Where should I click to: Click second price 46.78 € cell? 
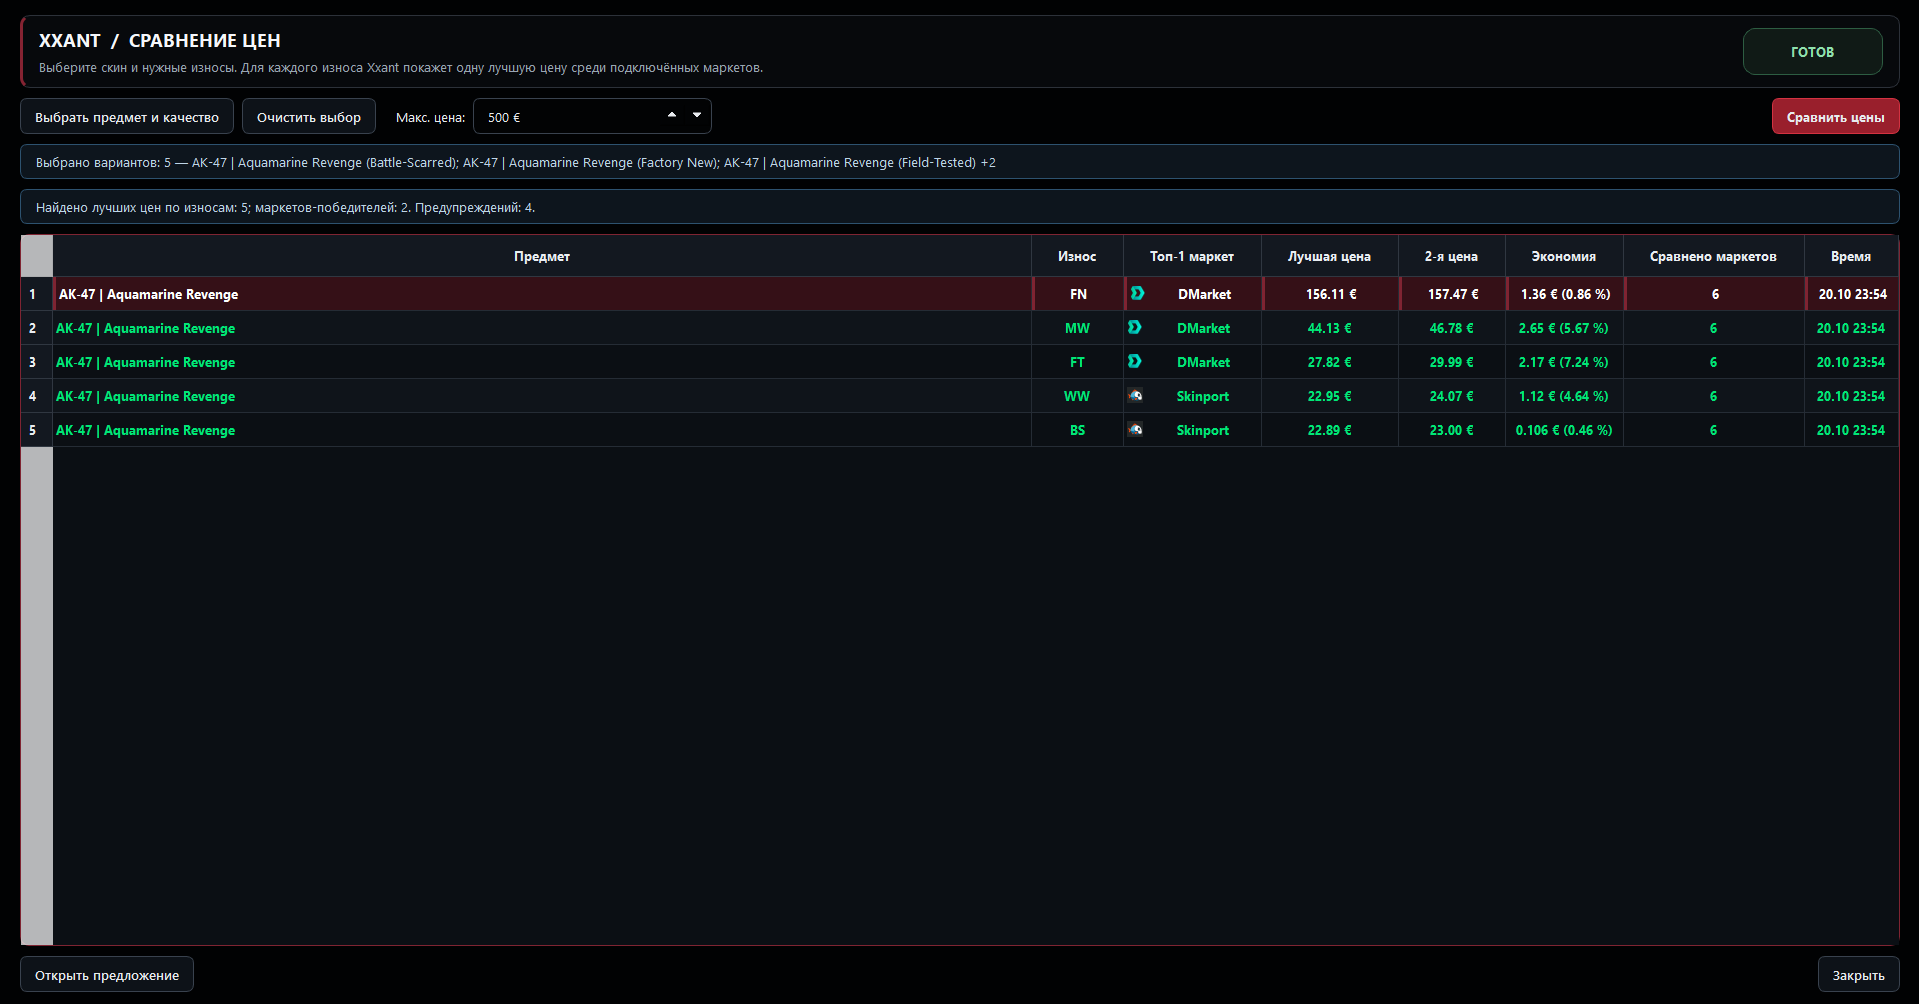pyautogui.click(x=1451, y=328)
